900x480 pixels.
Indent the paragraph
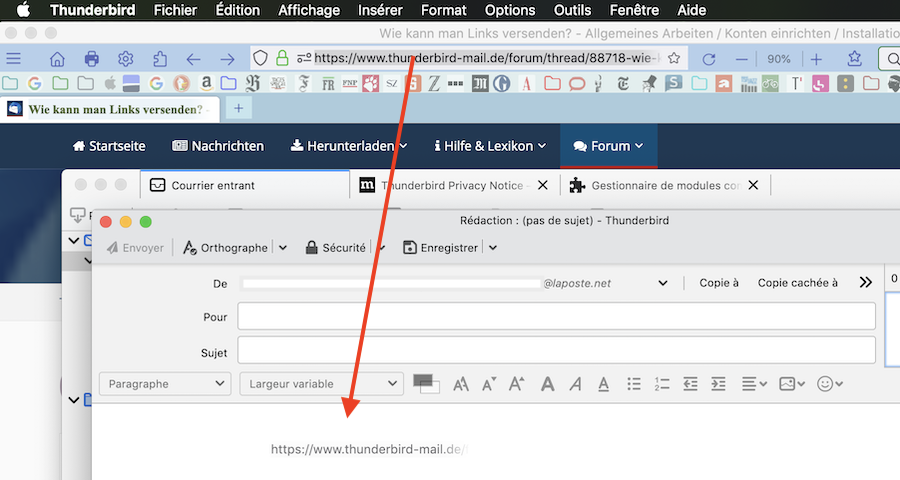pos(718,384)
